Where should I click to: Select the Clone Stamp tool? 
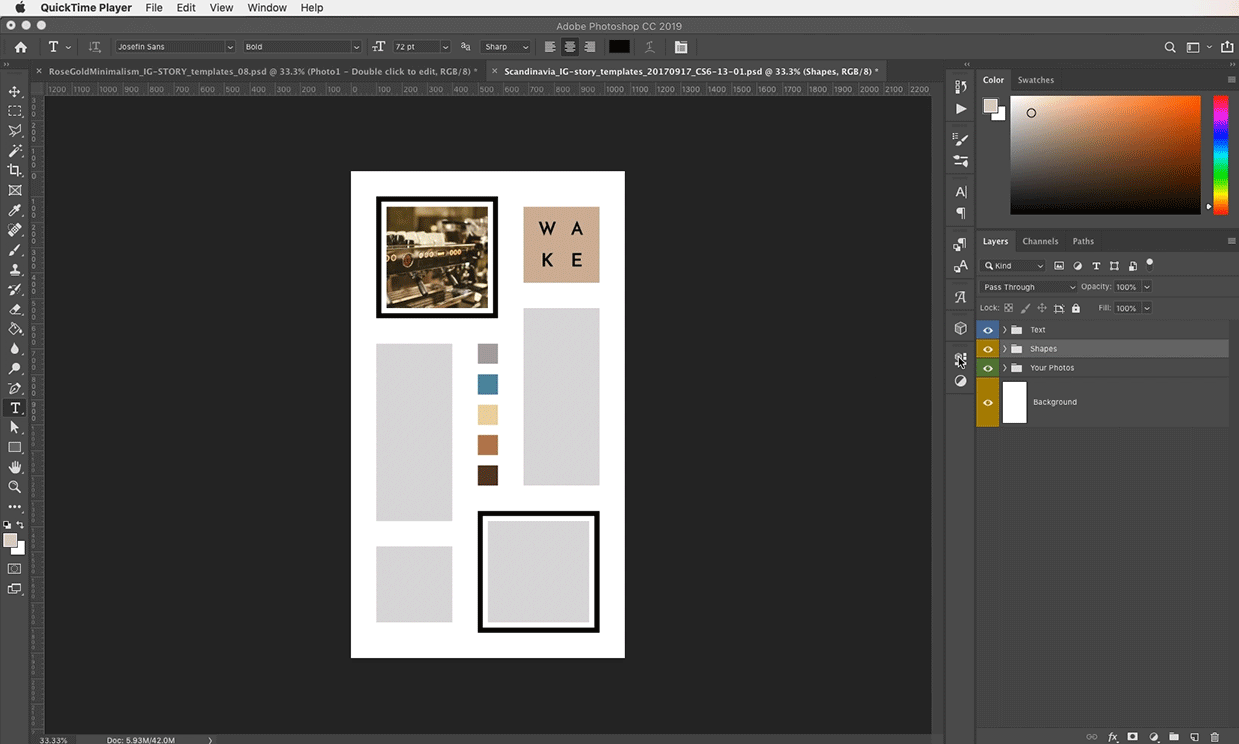(15, 270)
